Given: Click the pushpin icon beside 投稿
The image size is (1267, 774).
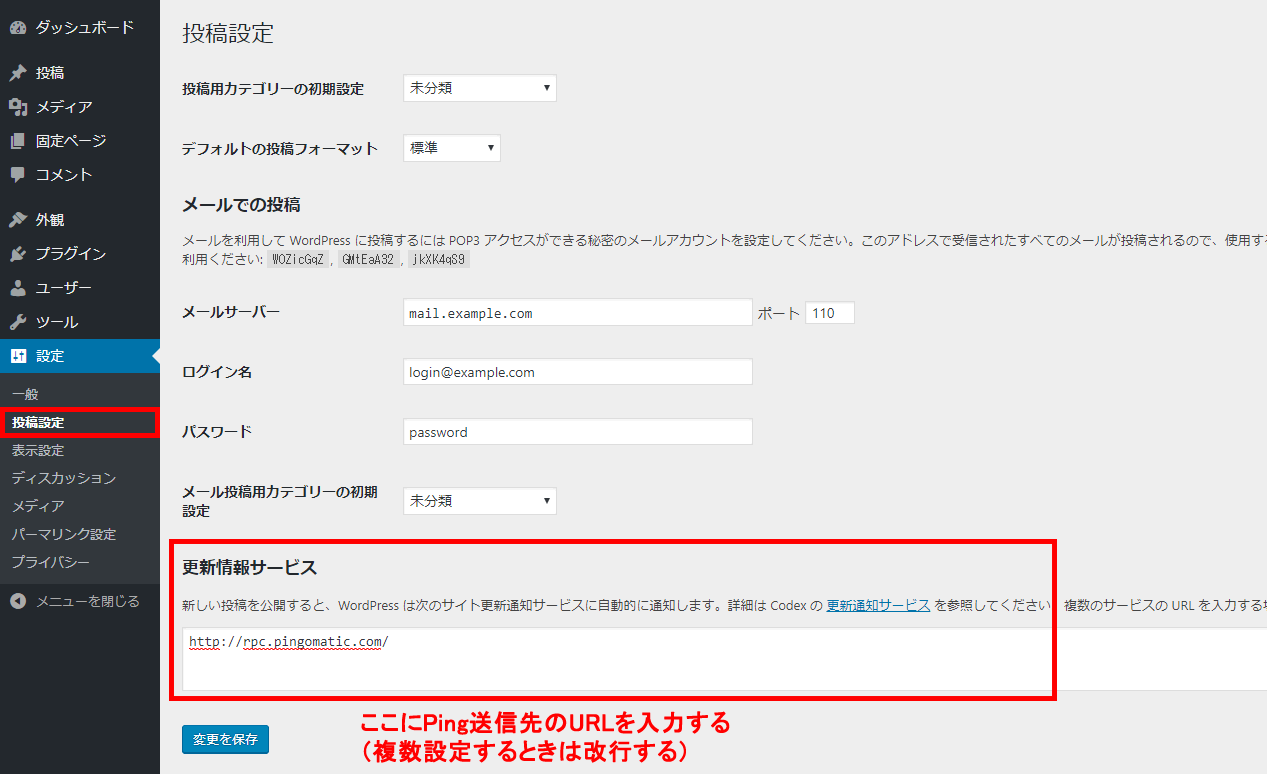Looking at the screenshot, I should click(x=18, y=73).
